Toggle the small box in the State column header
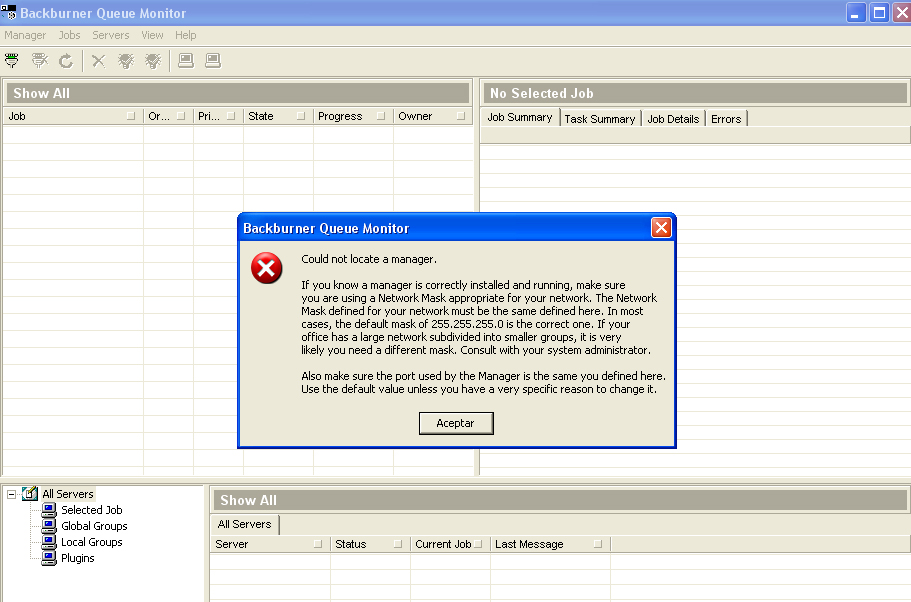The width and height of the screenshot is (911, 602). [300, 116]
